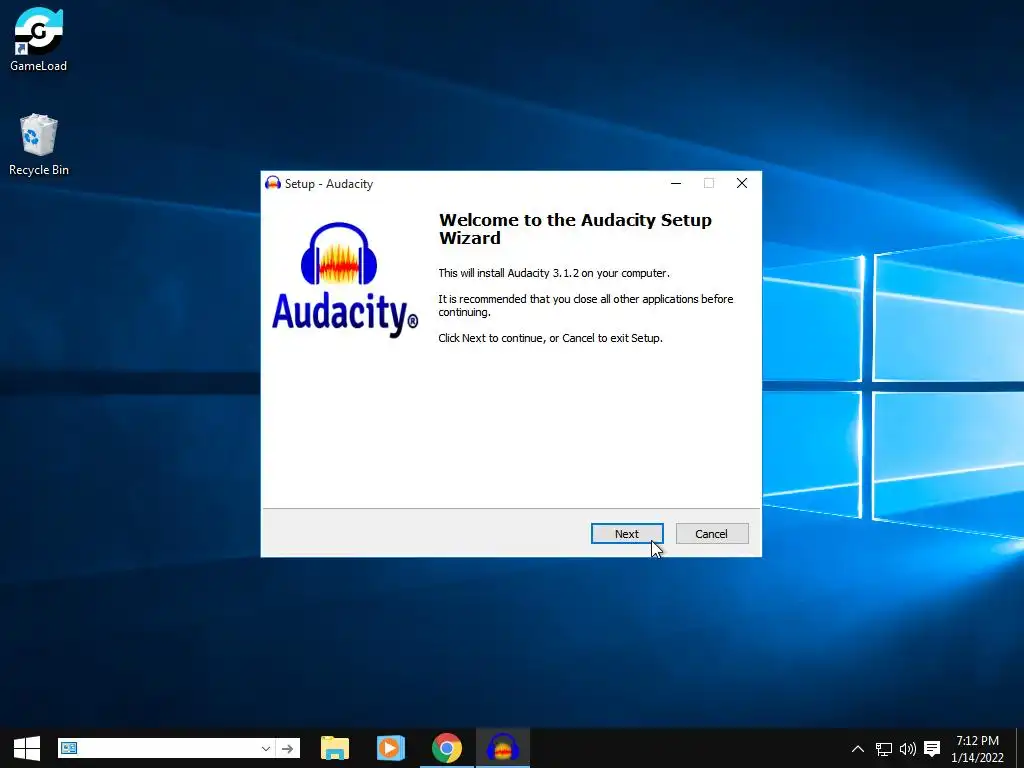Select the Audacity setup taskbar icon

point(502,748)
